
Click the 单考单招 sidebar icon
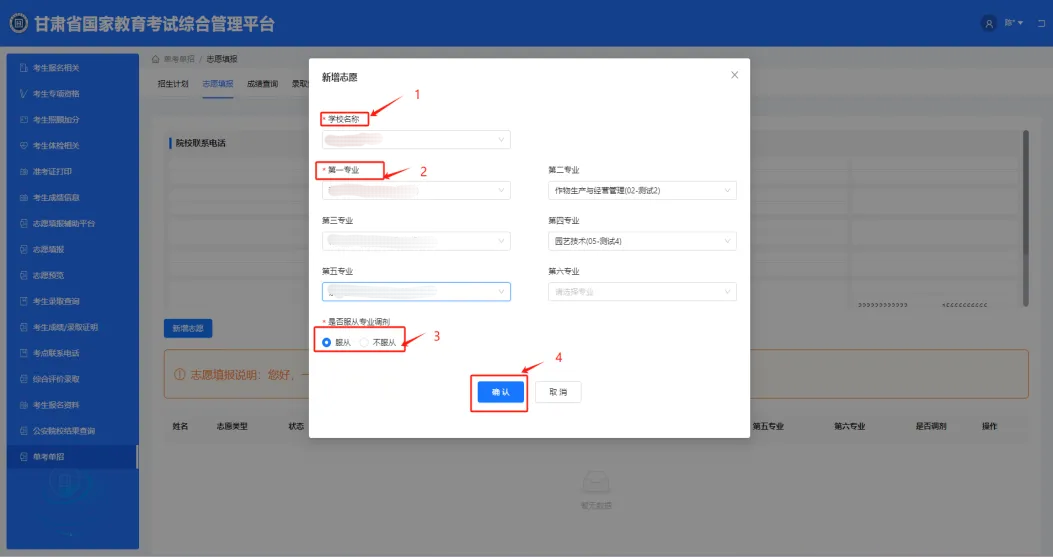23,457
